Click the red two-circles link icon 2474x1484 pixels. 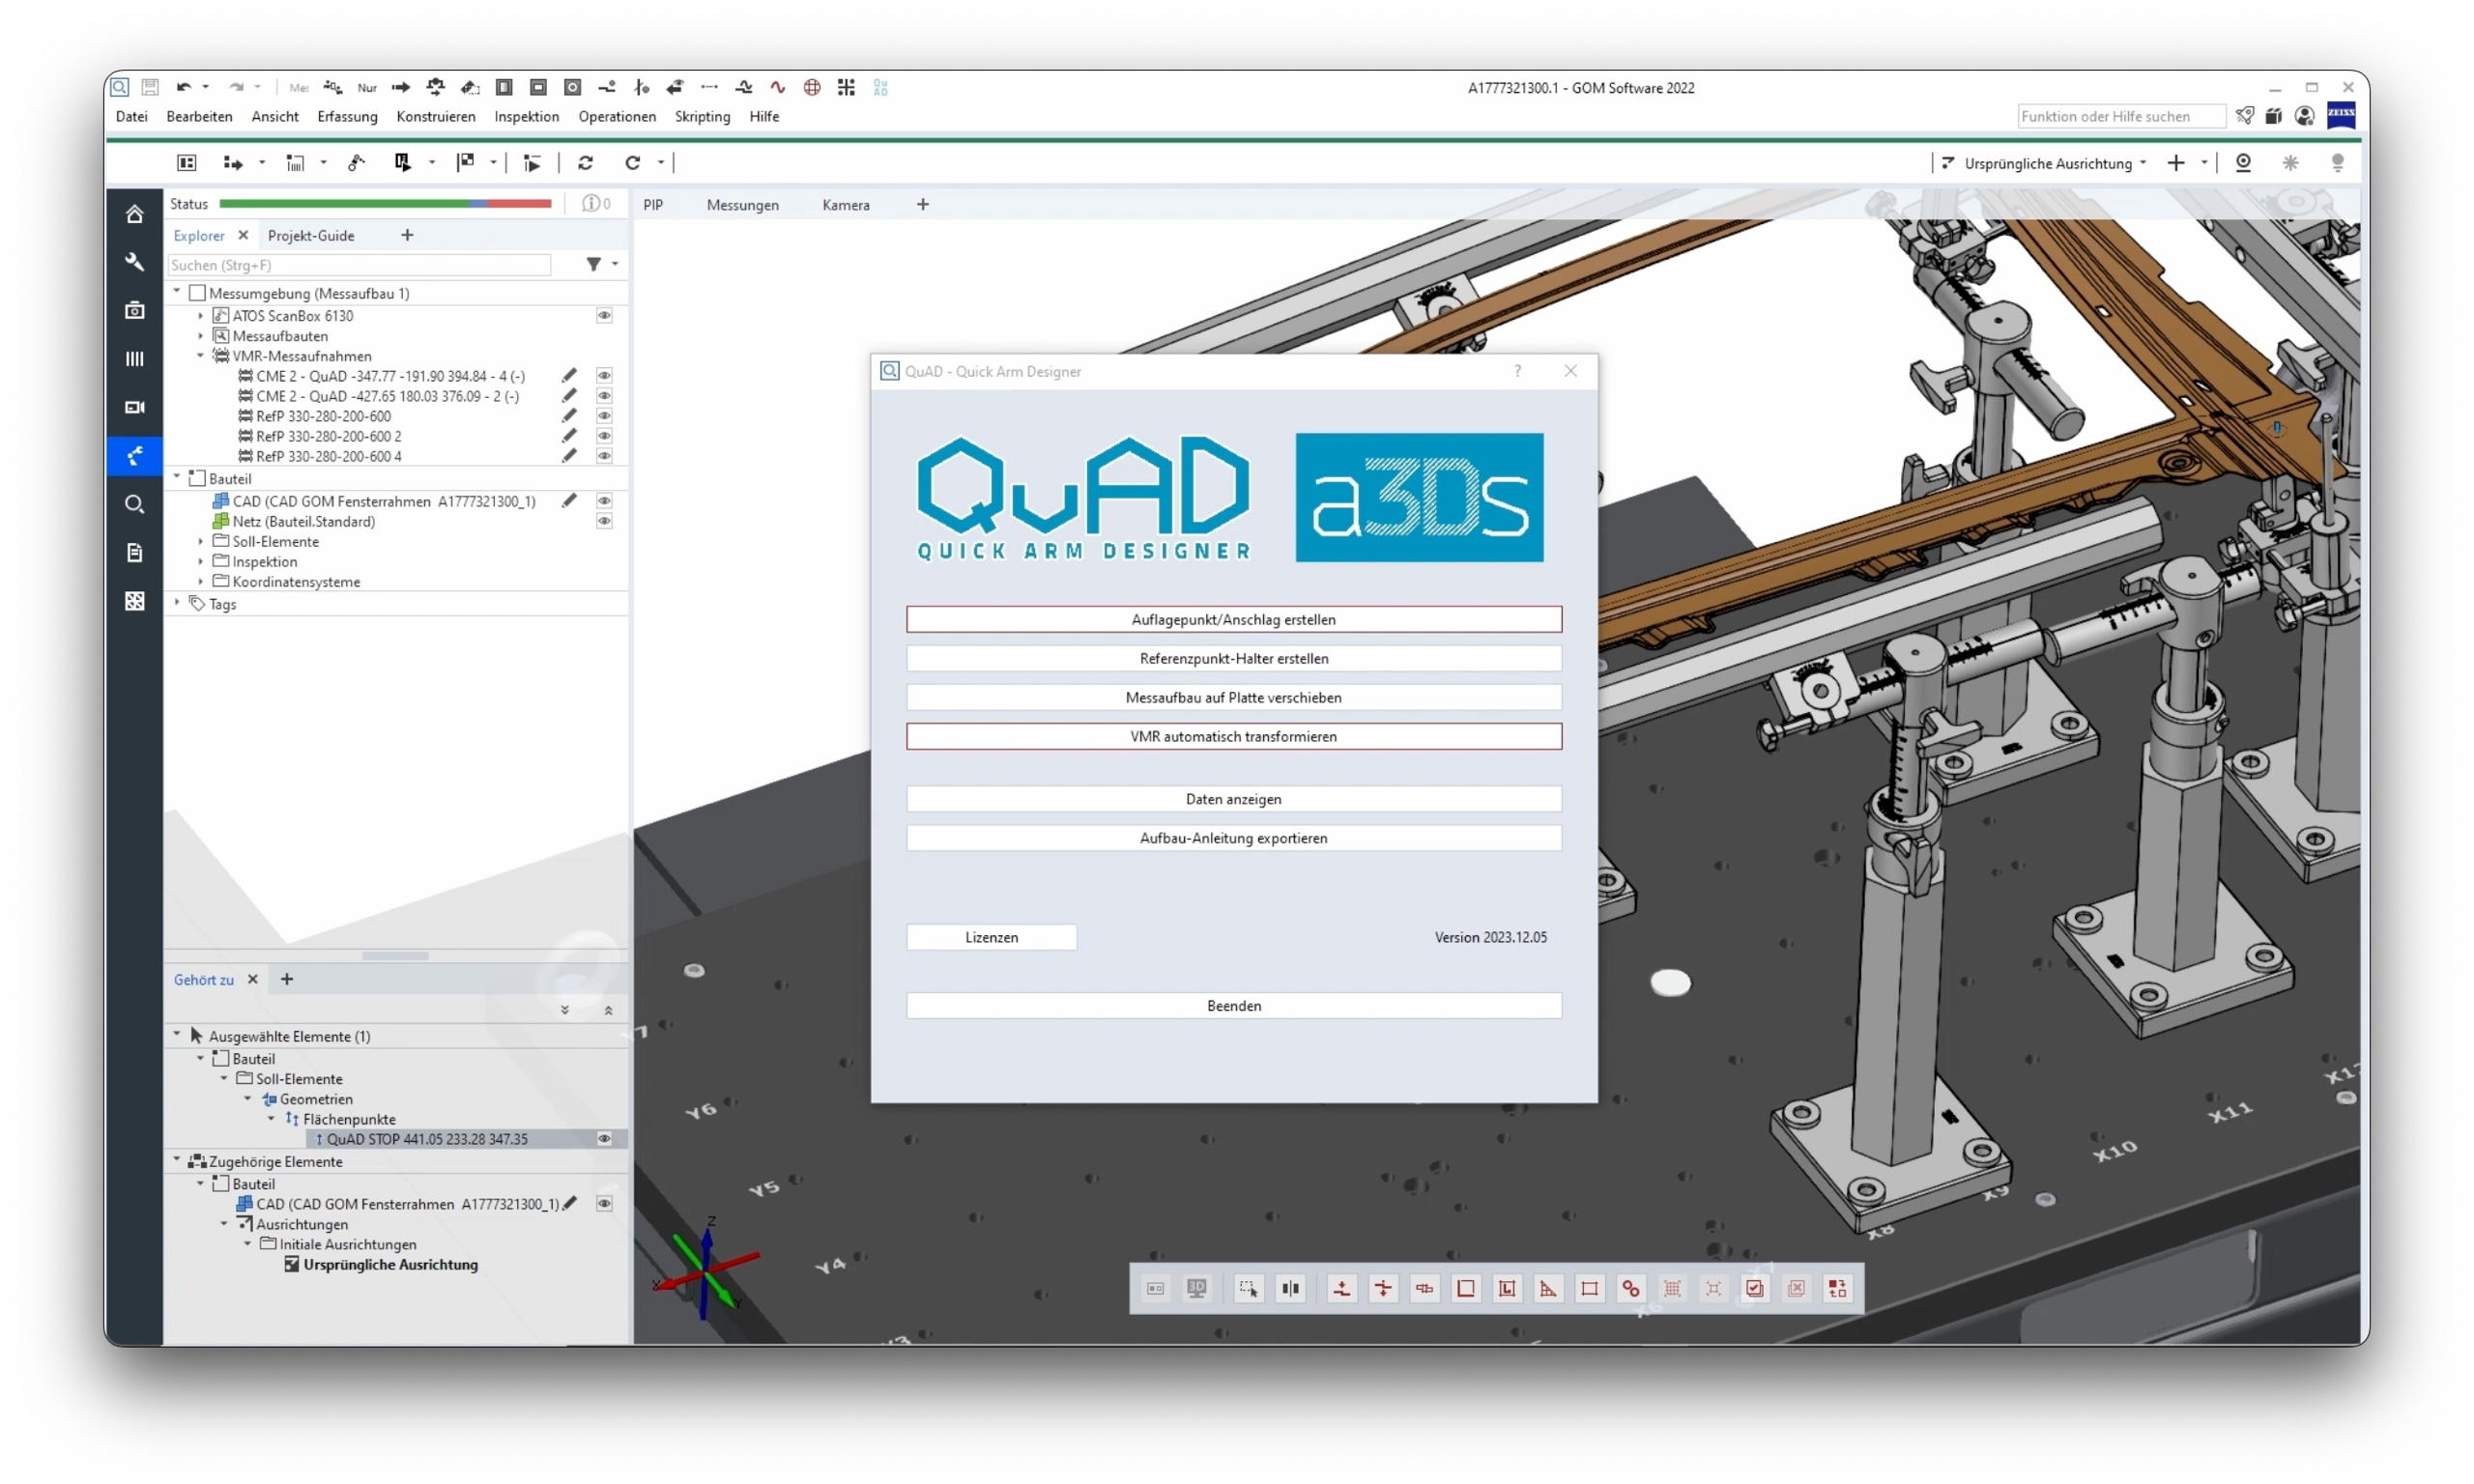[1630, 1288]
